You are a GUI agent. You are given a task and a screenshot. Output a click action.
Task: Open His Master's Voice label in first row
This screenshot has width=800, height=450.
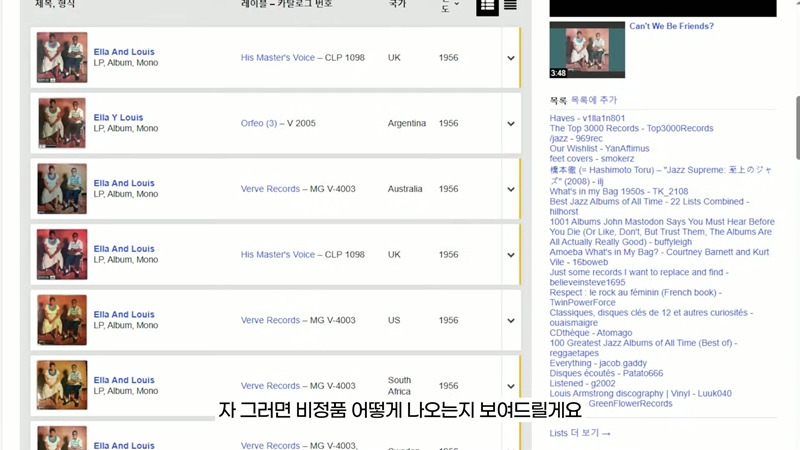pos(278,58)
